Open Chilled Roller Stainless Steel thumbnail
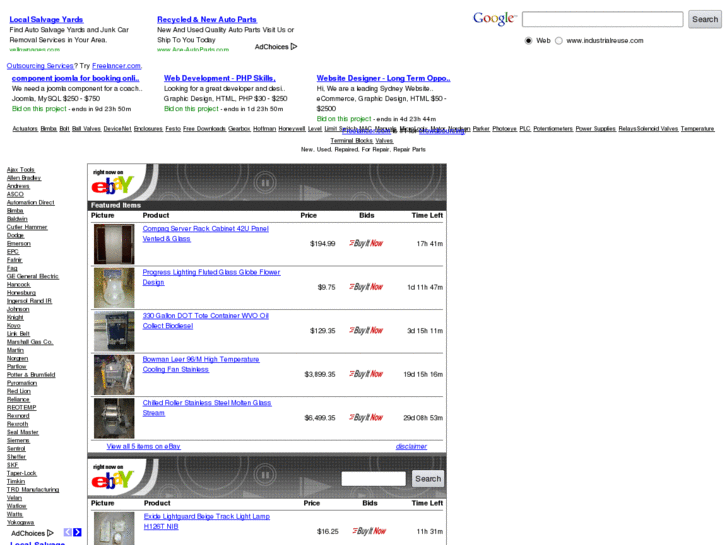 pos(114,418)
